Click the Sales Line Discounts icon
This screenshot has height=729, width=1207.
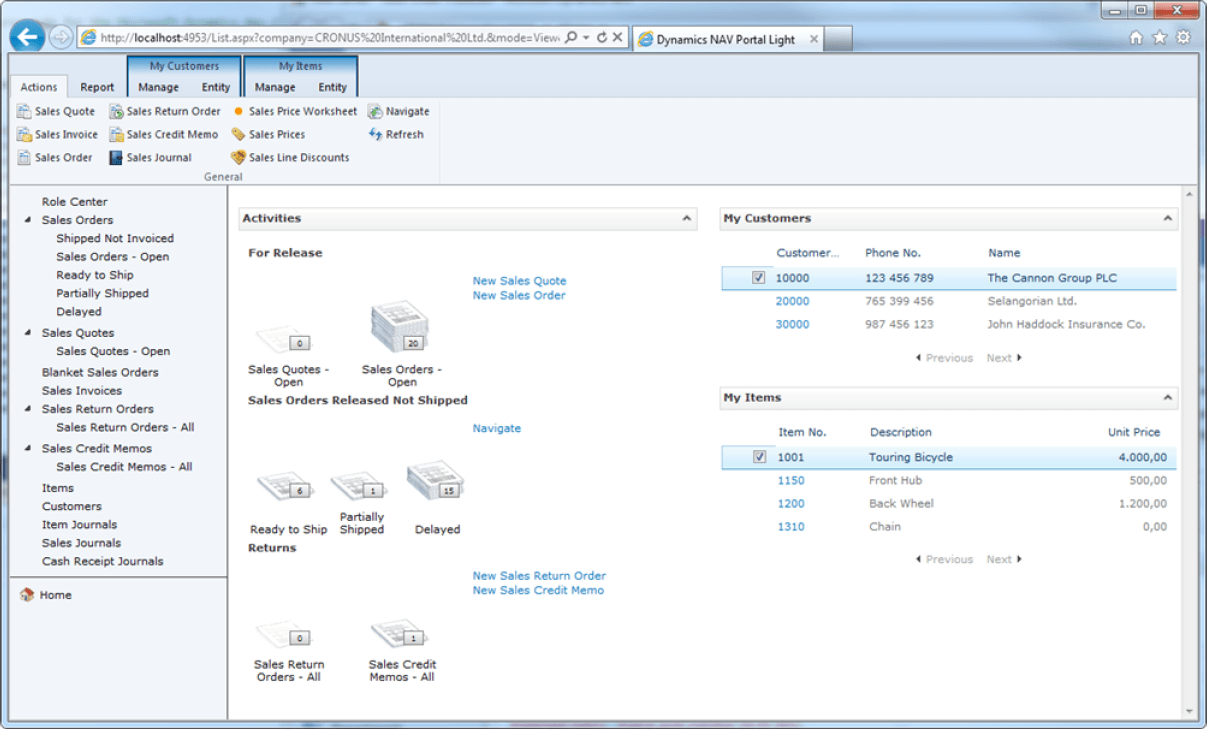tap(238, 158)
